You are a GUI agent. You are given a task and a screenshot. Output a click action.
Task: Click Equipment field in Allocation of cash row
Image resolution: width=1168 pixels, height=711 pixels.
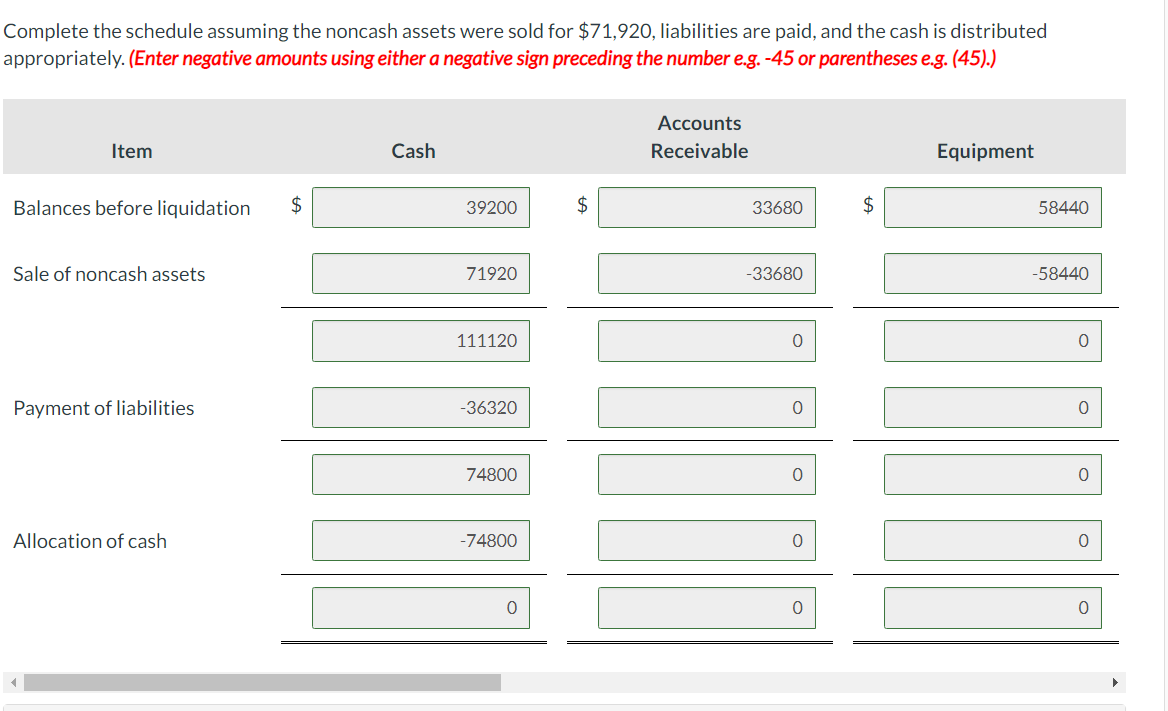point(992,540)
